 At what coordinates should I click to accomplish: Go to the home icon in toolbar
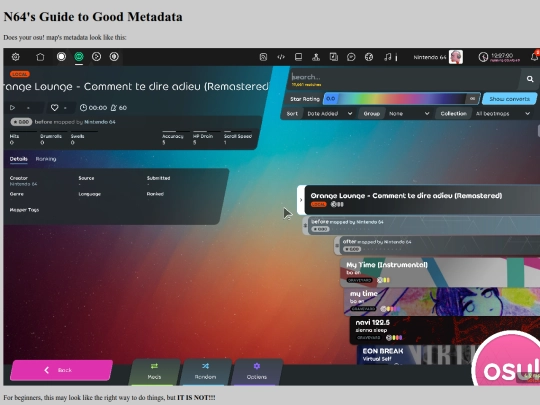40,57
